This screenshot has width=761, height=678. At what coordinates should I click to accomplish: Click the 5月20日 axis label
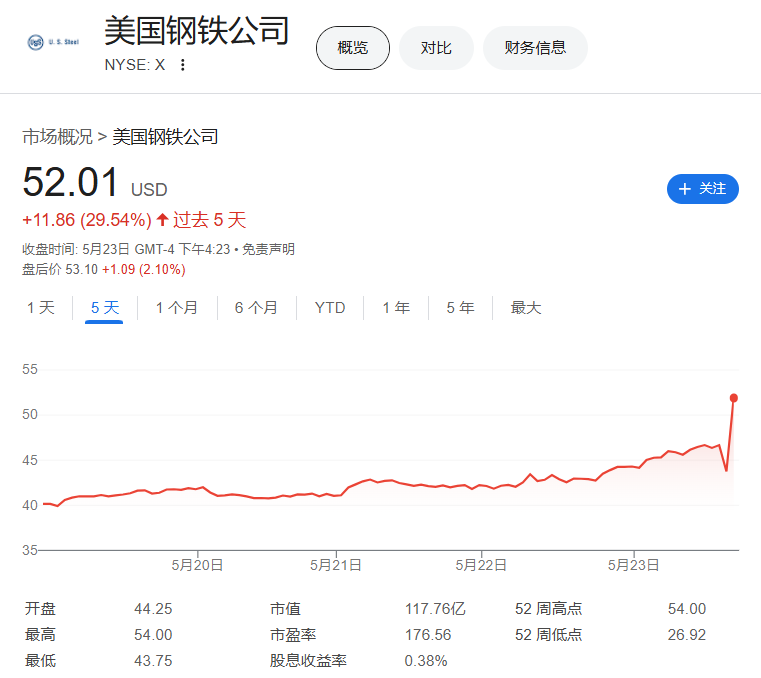(197, 565)
